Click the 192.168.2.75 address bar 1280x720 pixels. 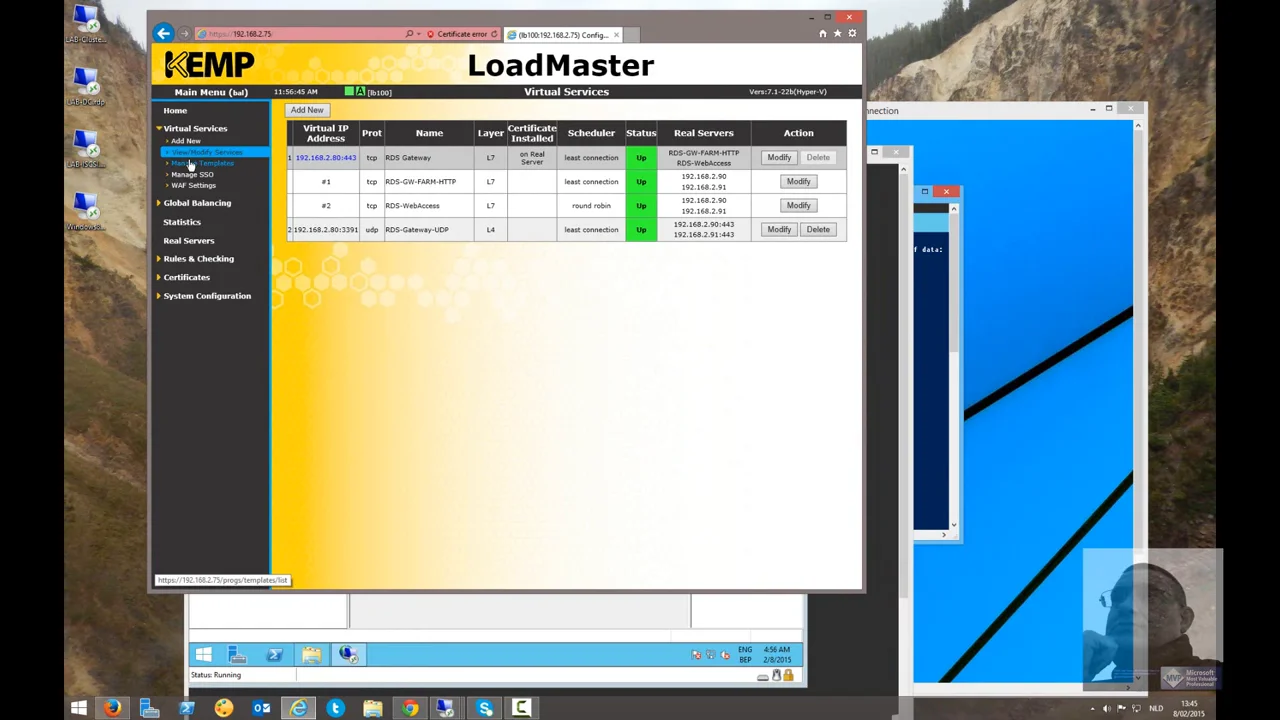point(300,34)
